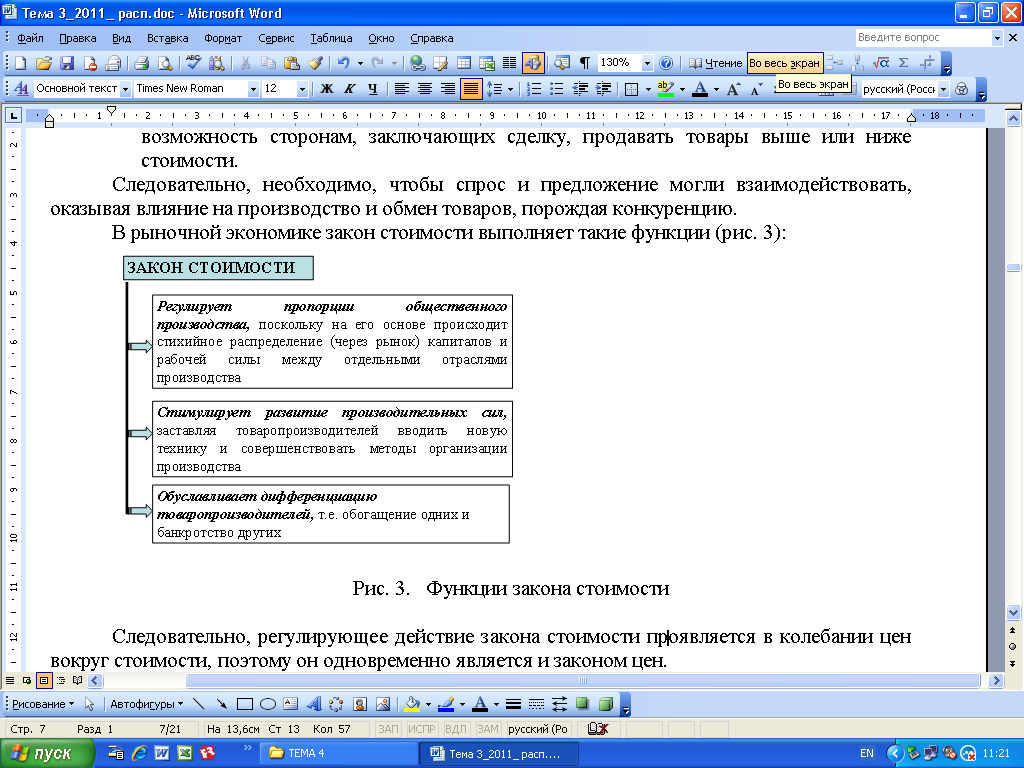Open the Вставка menu
This screenshot has width=1024, height=768.
coord(167,38)
